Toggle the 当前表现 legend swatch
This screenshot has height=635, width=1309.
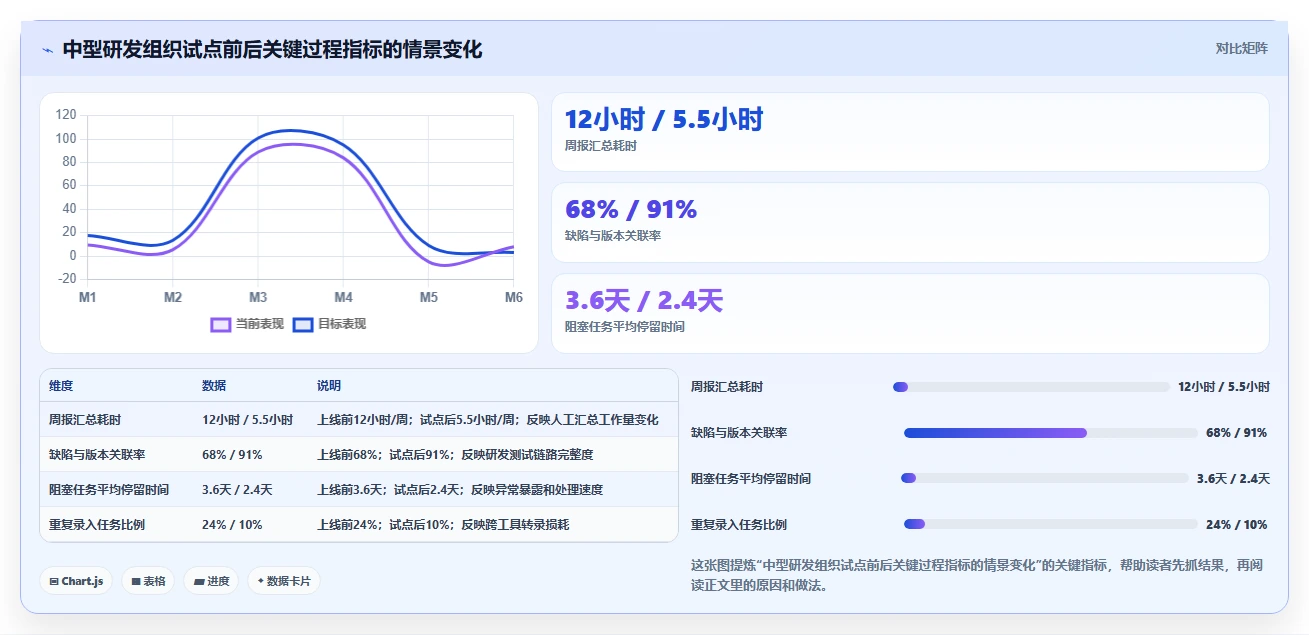(221, 324)
